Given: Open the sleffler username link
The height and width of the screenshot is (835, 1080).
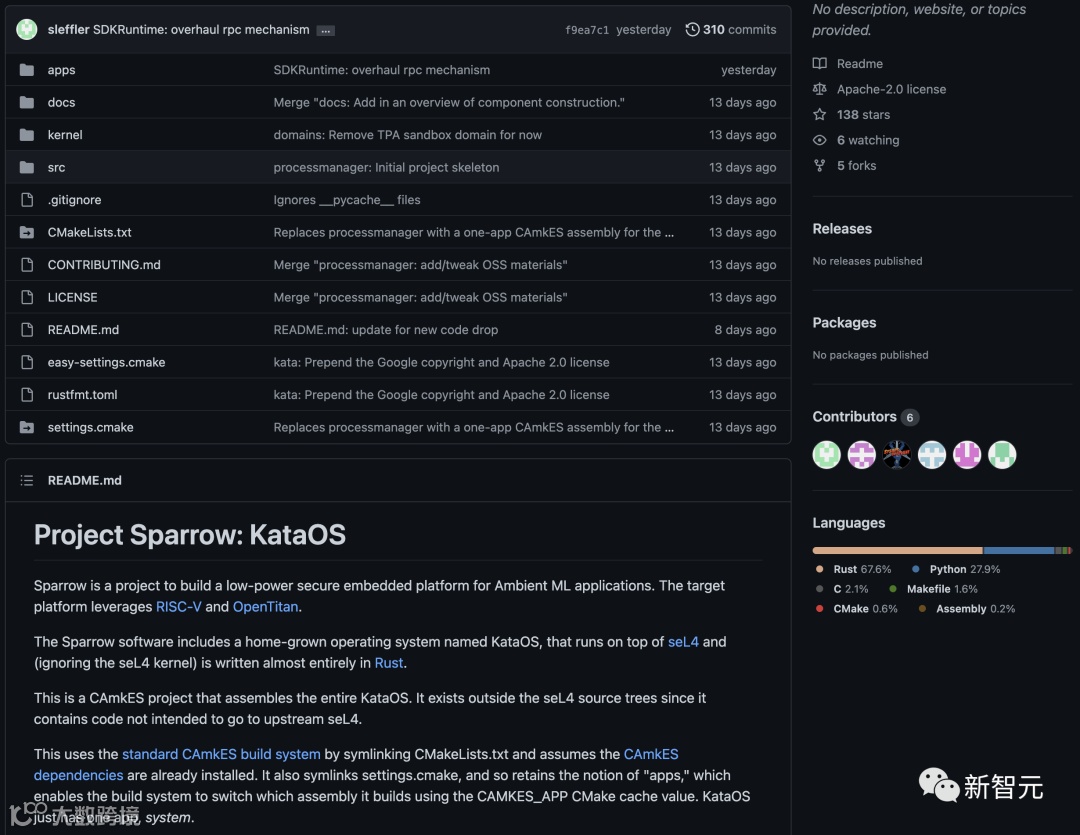Looking at the screenshot, I should (x=68, y=30).
